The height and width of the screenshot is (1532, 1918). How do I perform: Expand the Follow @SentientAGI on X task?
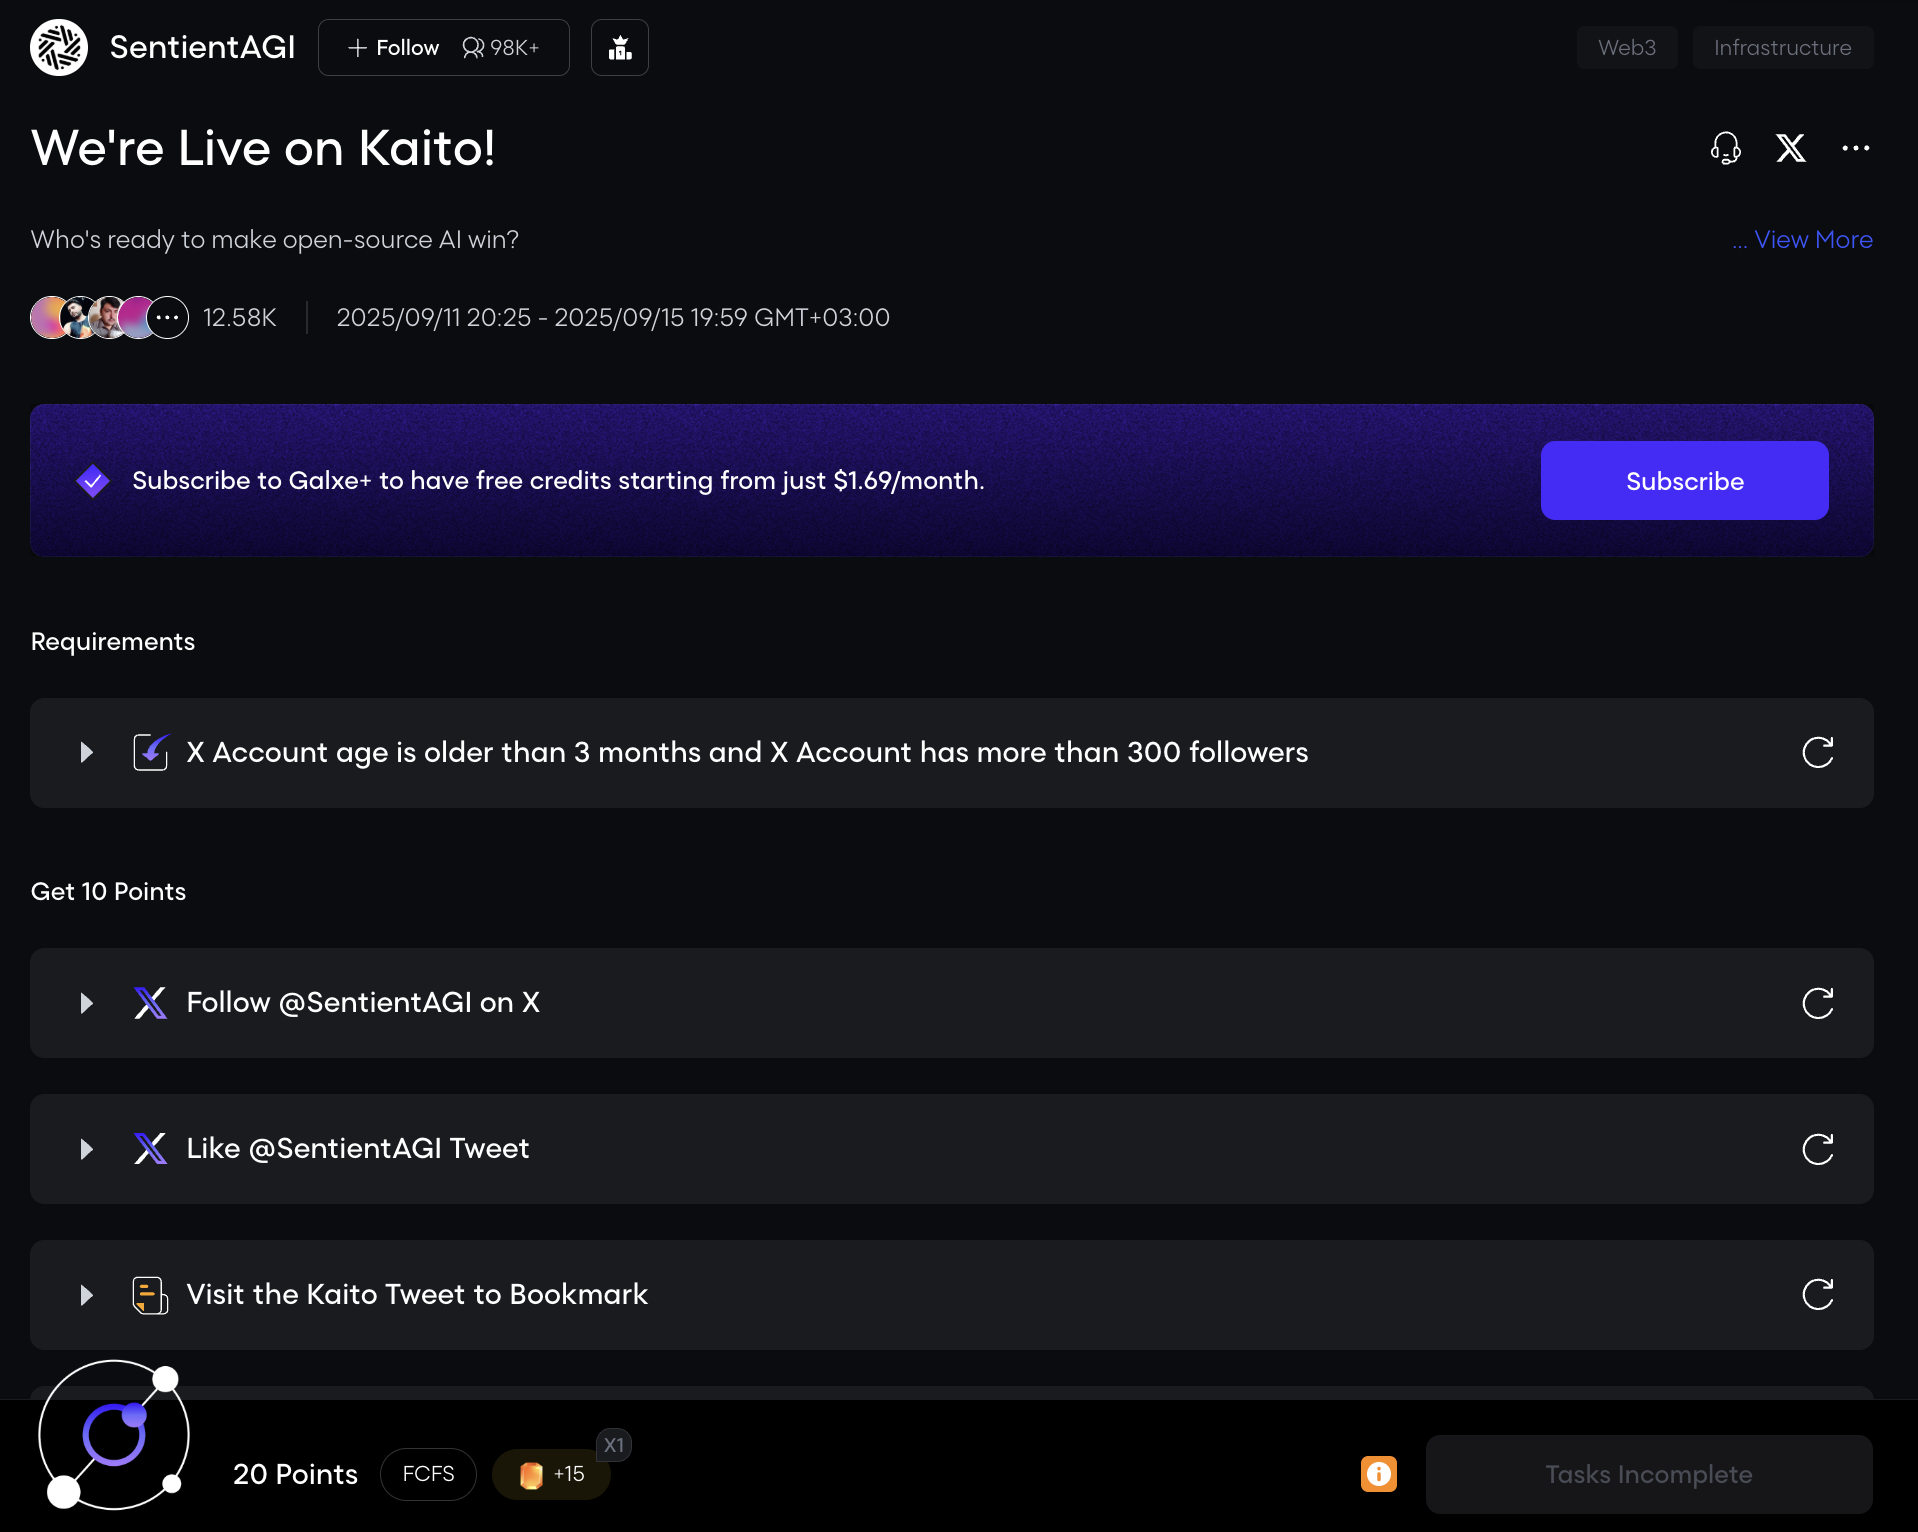87,1003
